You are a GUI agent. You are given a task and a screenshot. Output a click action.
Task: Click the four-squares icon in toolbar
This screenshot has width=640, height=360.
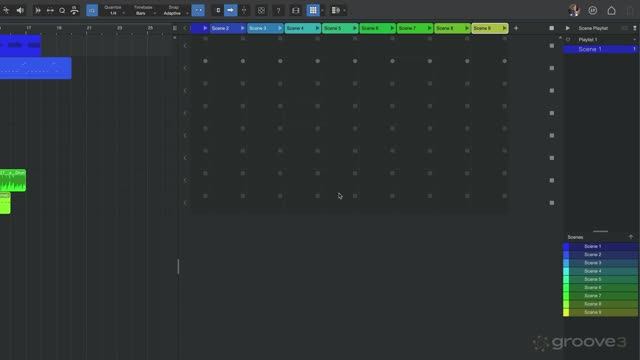click(x=261, y=11)
